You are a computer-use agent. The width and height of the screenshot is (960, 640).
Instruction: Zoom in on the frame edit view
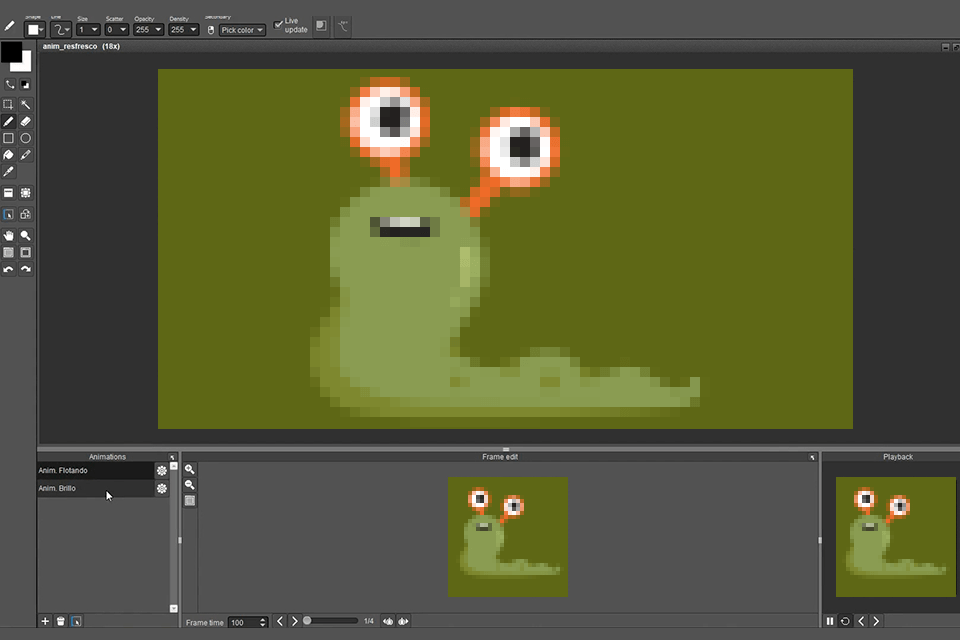point(189,469)
